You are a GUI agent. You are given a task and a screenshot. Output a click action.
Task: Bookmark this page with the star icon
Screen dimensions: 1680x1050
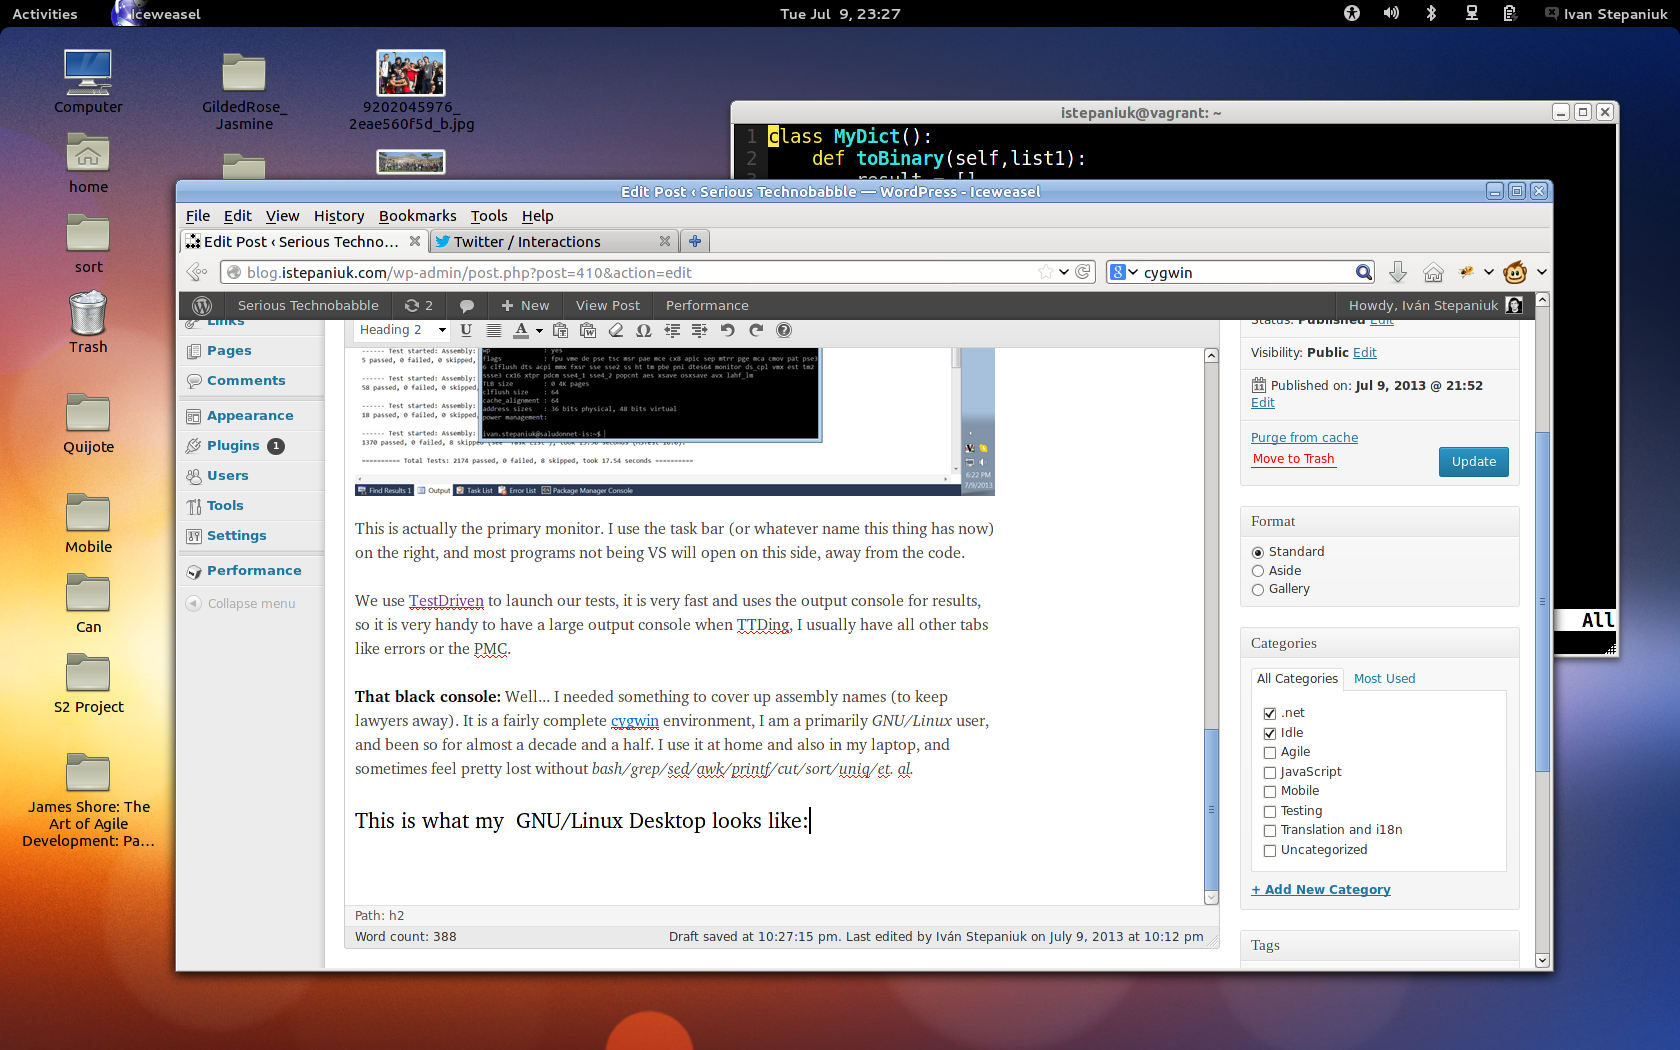[x=1045, y=272]
